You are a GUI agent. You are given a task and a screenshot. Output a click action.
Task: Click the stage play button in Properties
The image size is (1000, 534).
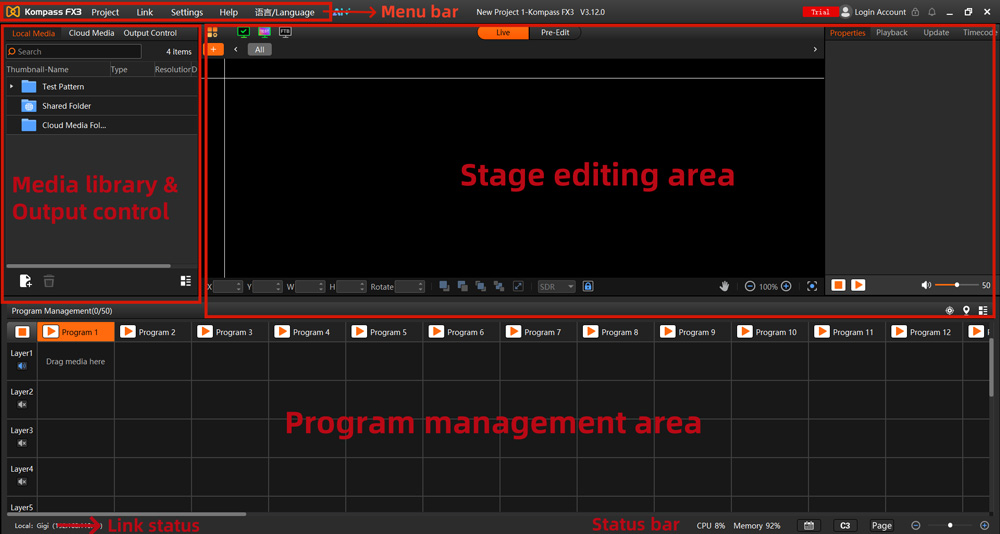tap(858, 285)
